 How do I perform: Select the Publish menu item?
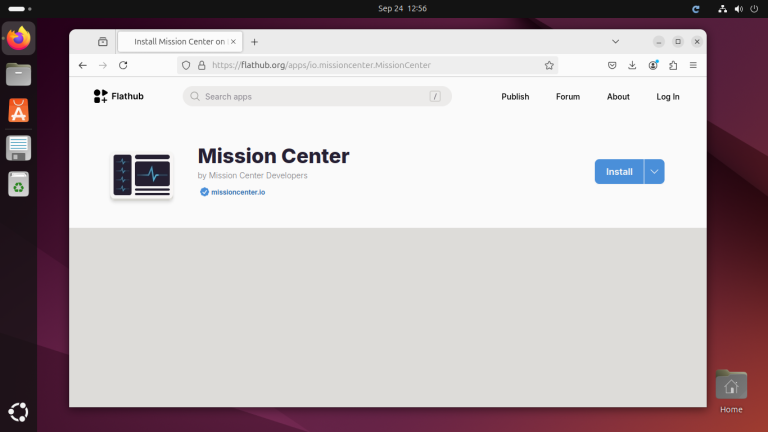[x=515, y=97]
